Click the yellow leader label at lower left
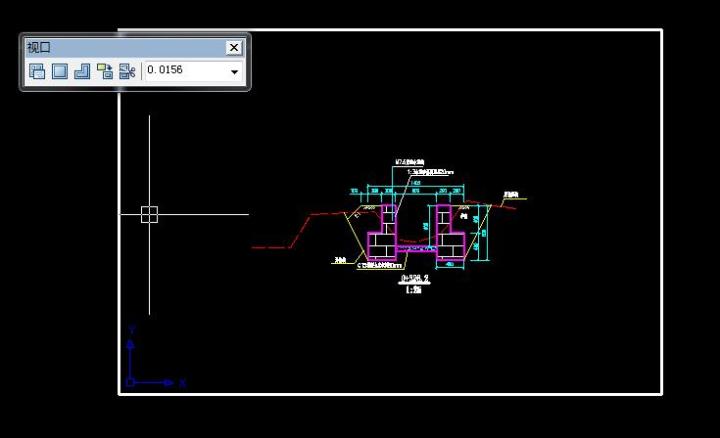The image size is (720, 438). [x=340, y=261]
